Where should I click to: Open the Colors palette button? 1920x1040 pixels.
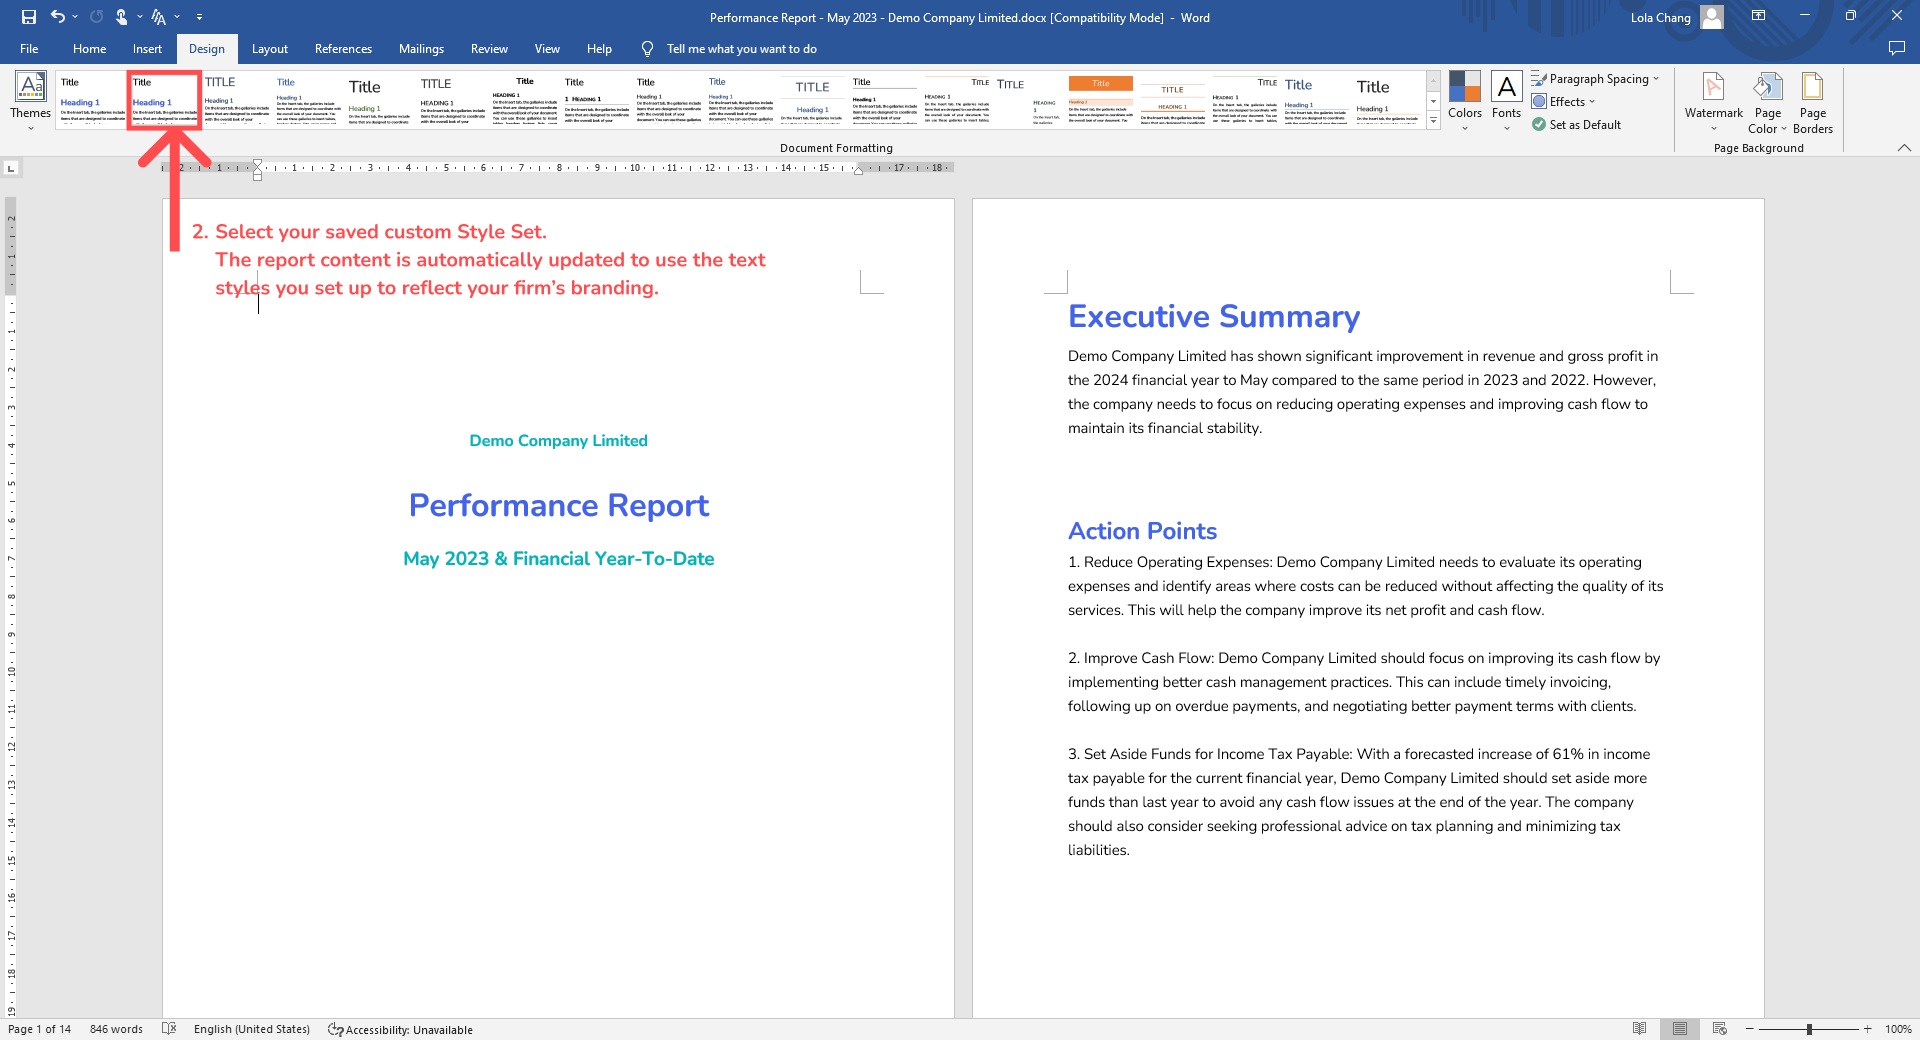coord(1464,99)
